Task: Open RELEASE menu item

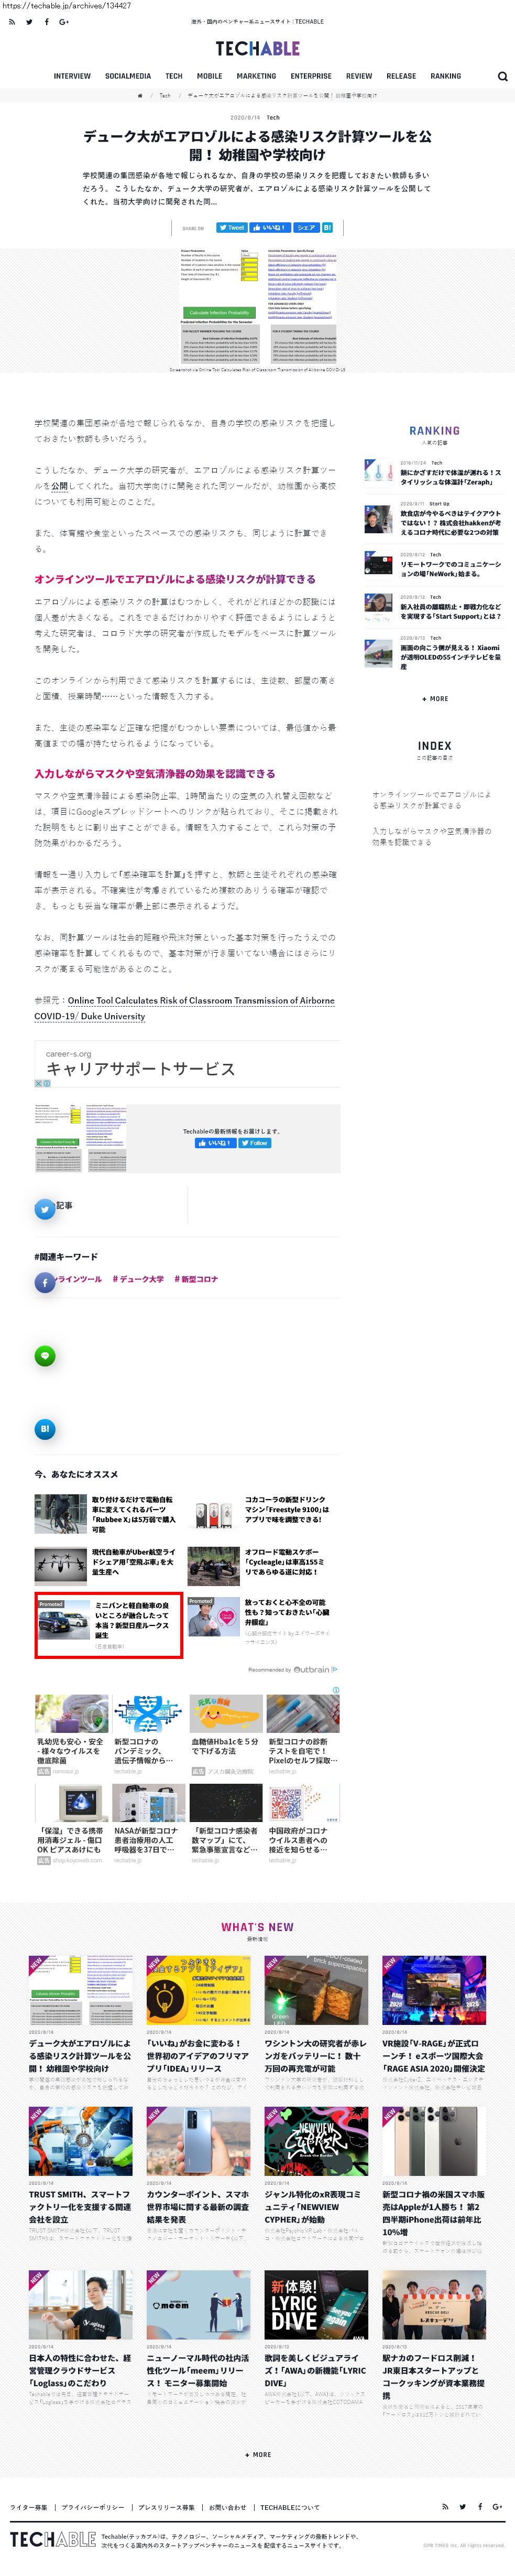Action: coord(401,76)
